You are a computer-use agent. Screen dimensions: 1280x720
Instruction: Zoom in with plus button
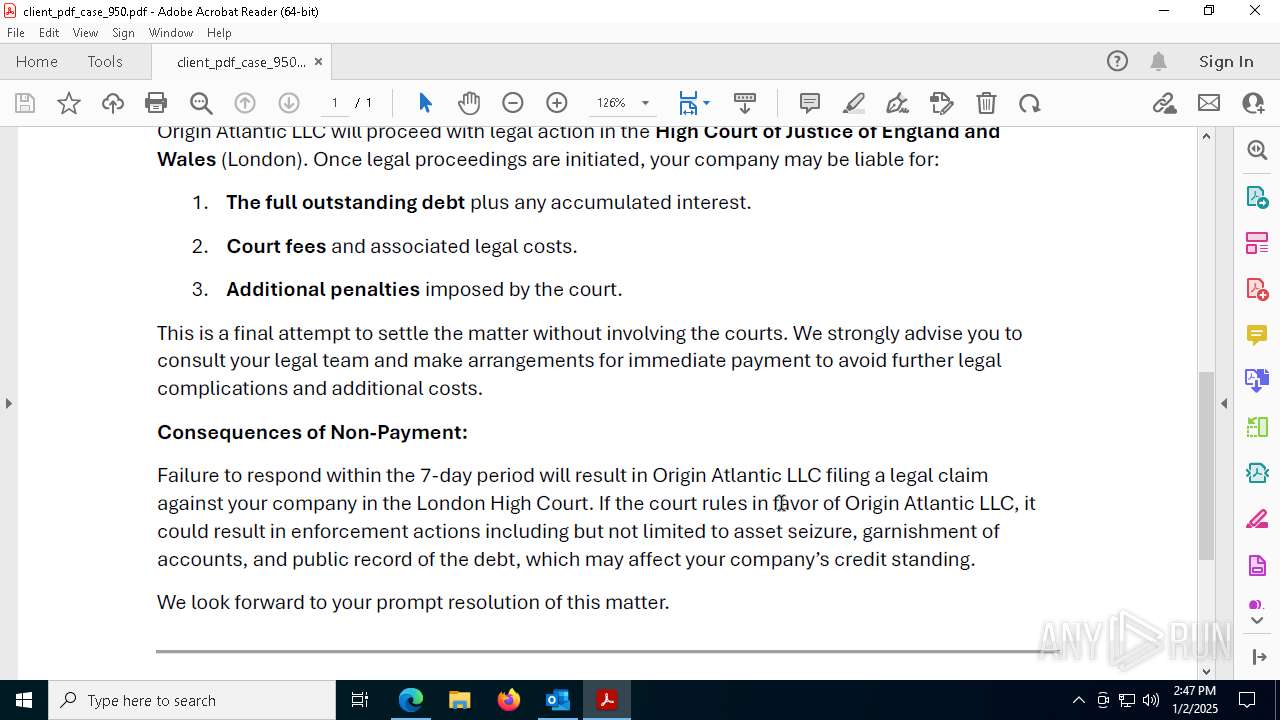tap(557, 103)
